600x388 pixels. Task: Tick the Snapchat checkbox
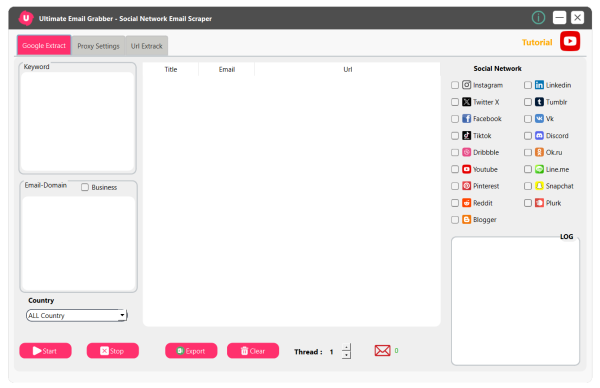tap(528, 186)
